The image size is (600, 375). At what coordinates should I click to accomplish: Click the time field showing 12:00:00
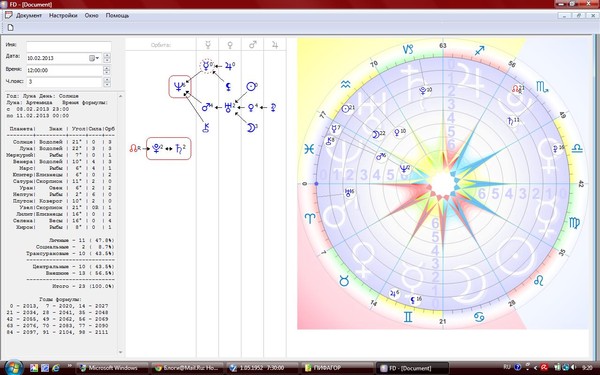click(64, 70)
